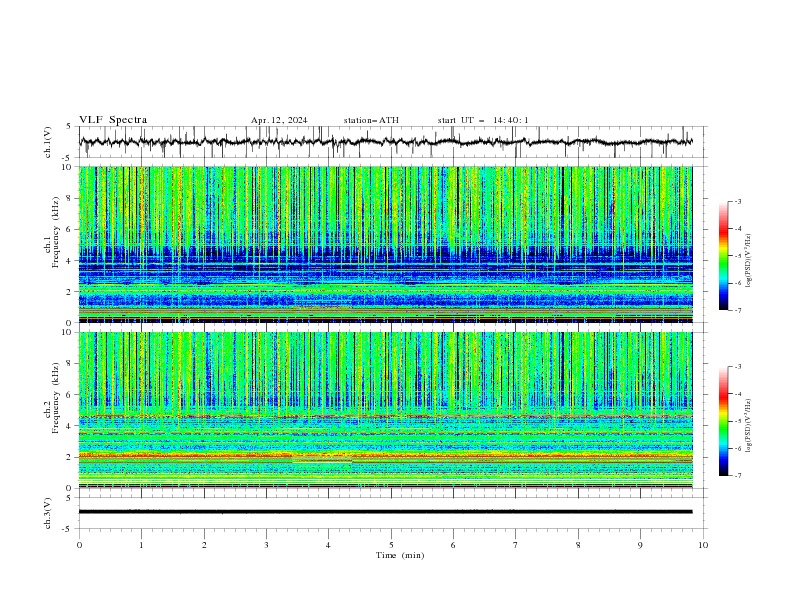Viewport: 792px width, 612px height.
Task: Click the time axis tick label '5'
Action: pyautogui.click(x=391, y=545)
